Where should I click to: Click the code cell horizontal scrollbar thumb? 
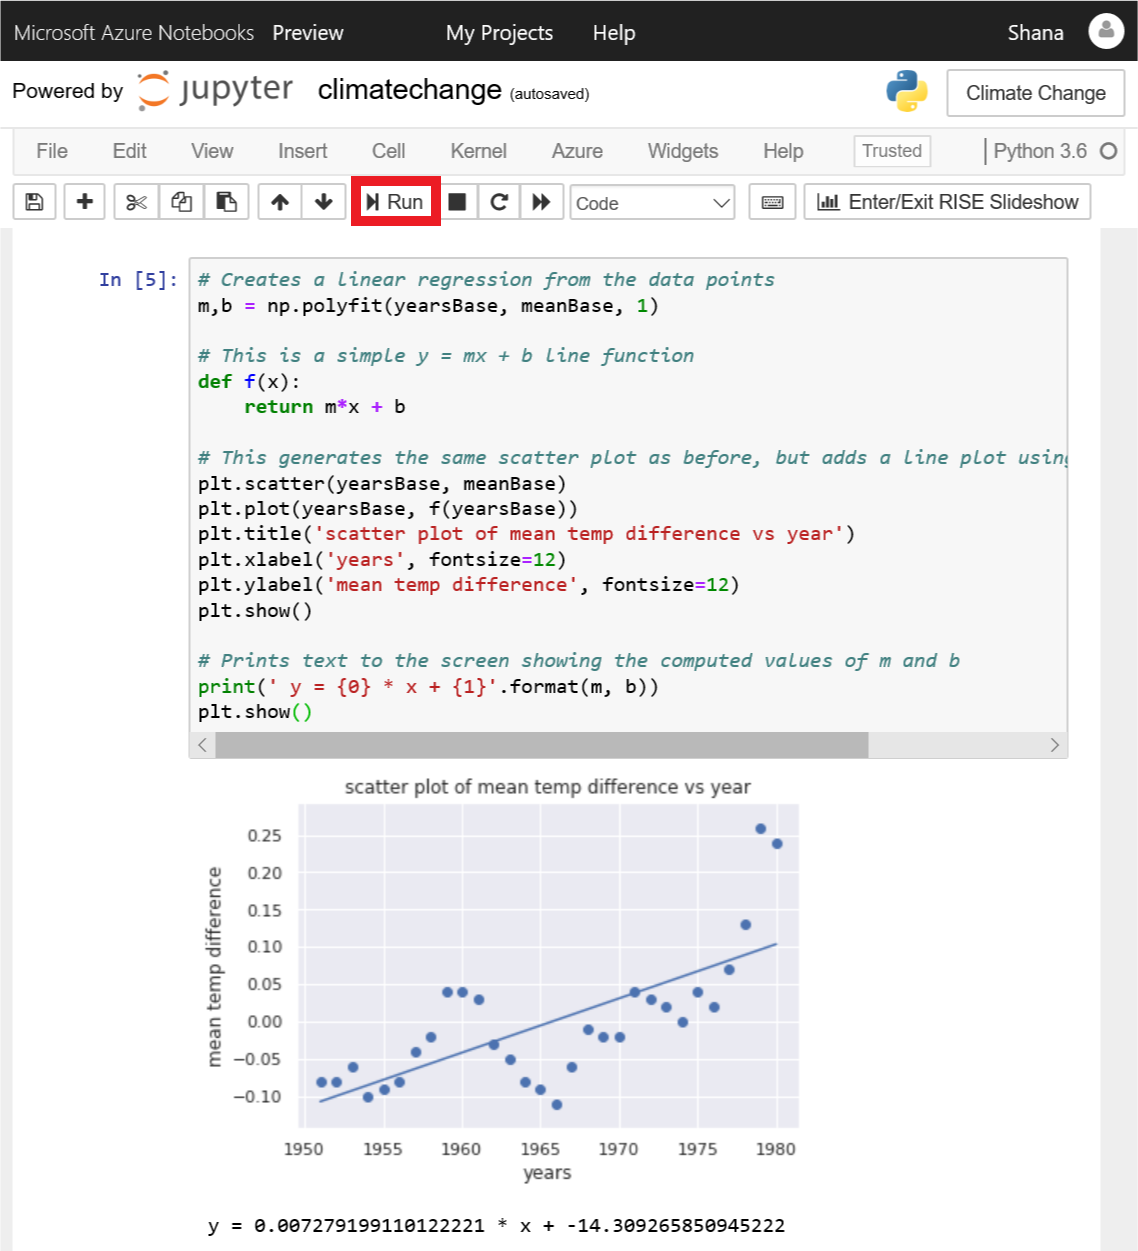pos(542,745)
